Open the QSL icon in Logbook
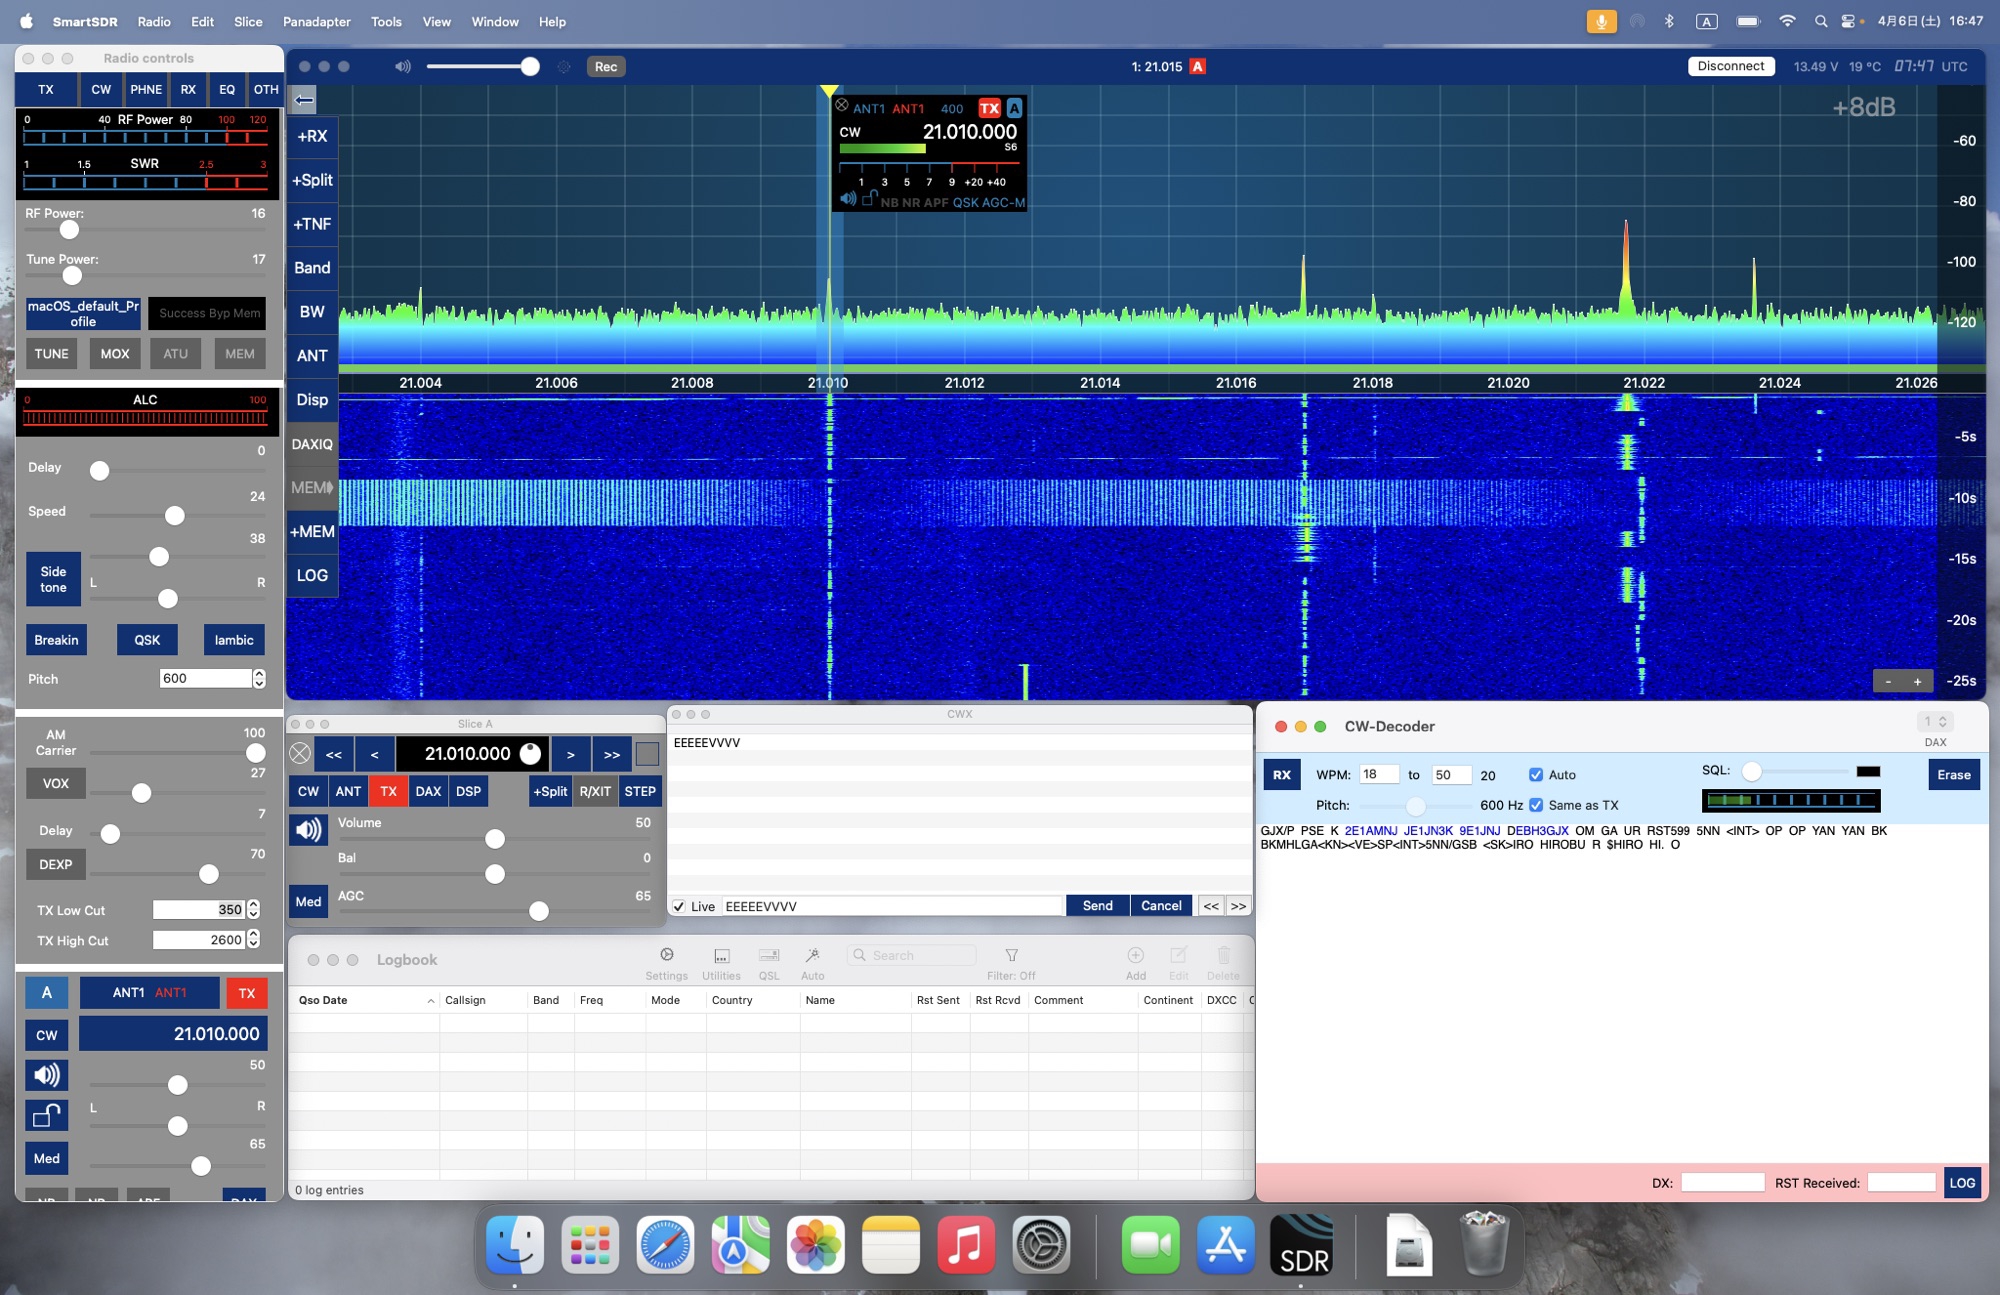 769,956
